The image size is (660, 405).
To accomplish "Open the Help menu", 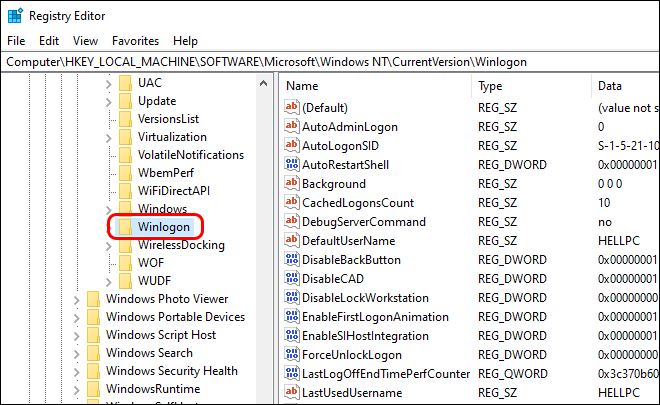I will [185, 41].
